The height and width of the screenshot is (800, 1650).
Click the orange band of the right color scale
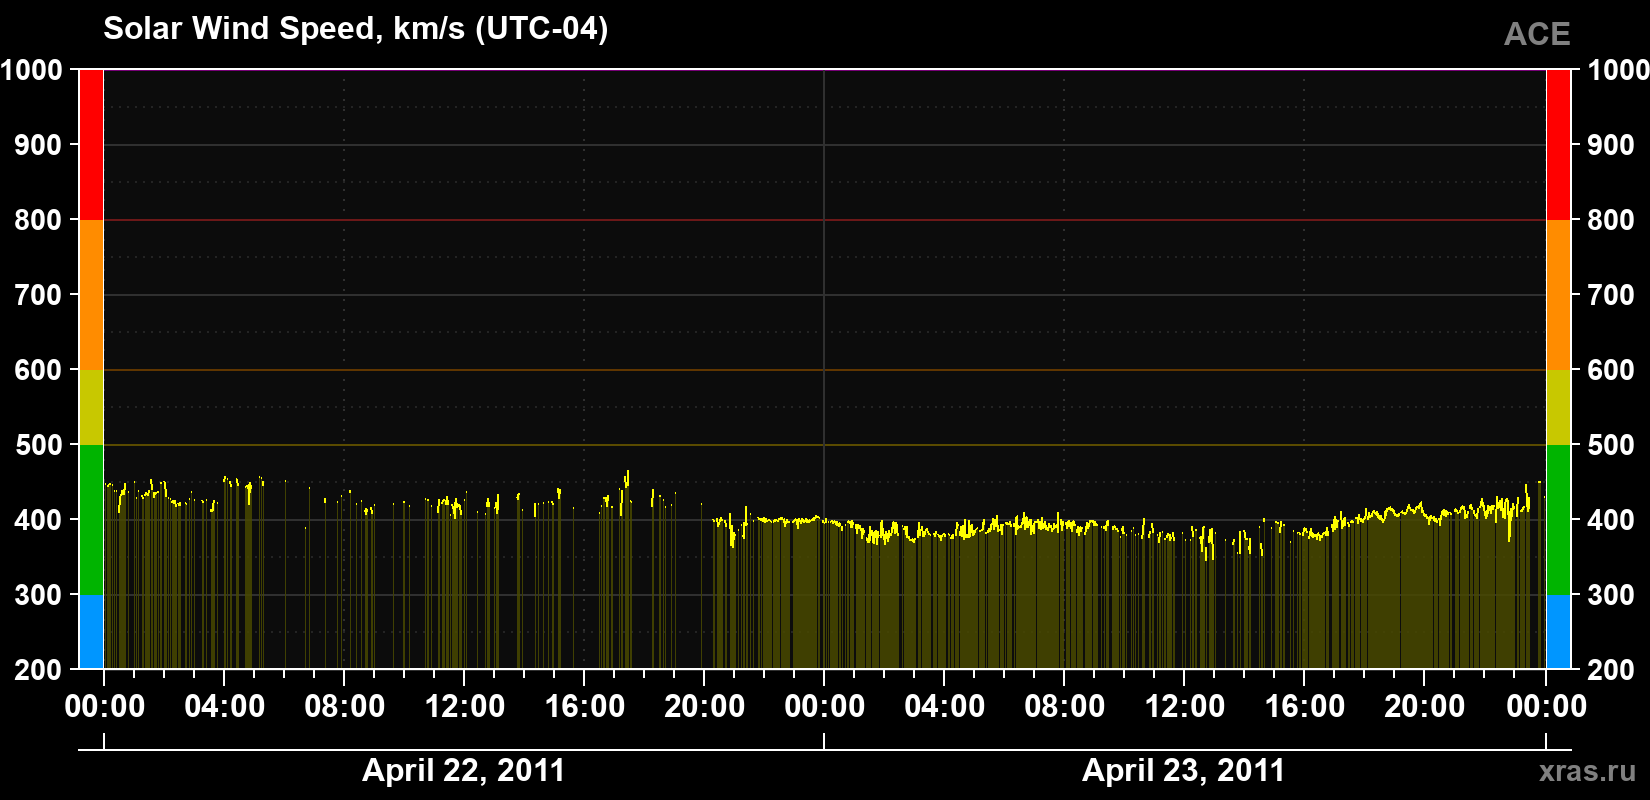(1558, 295)
